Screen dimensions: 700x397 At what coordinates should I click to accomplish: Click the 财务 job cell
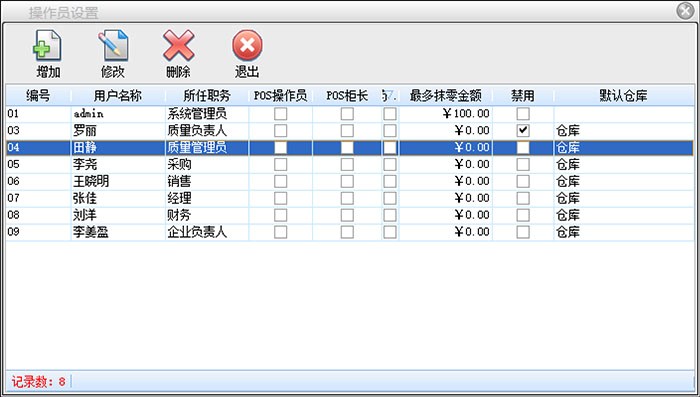[x=207, y=215]
